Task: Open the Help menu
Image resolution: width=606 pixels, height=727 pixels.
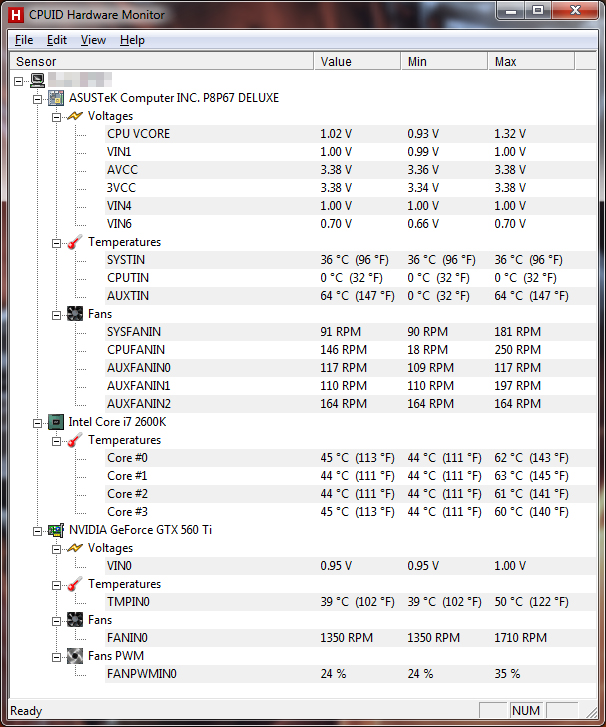Action: pos(132,40)
